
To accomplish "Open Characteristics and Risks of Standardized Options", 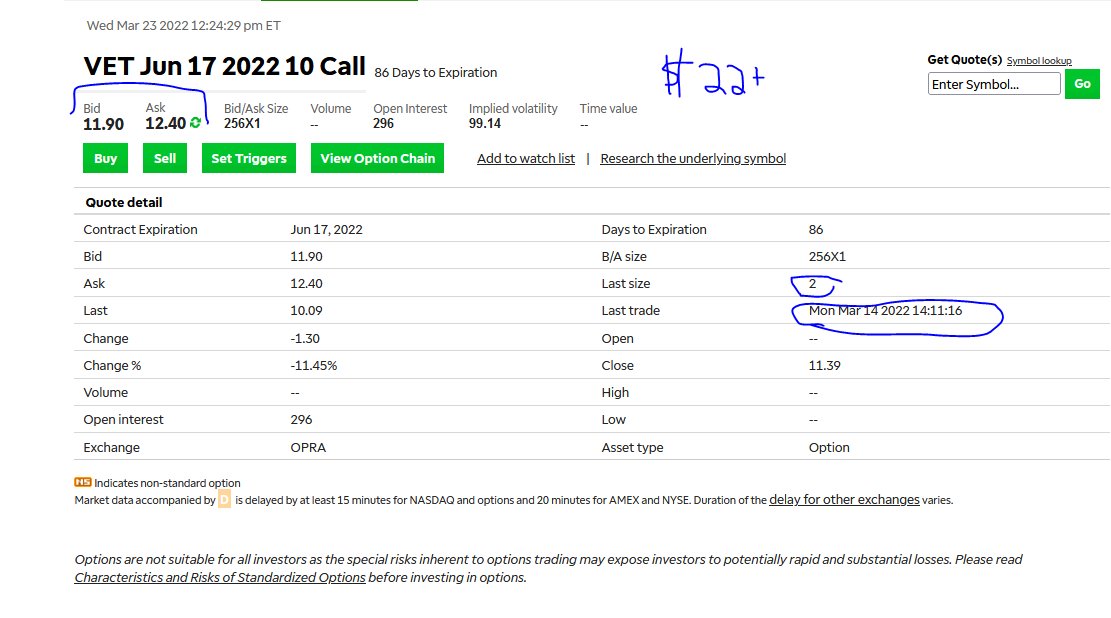I will pos(220,578).
